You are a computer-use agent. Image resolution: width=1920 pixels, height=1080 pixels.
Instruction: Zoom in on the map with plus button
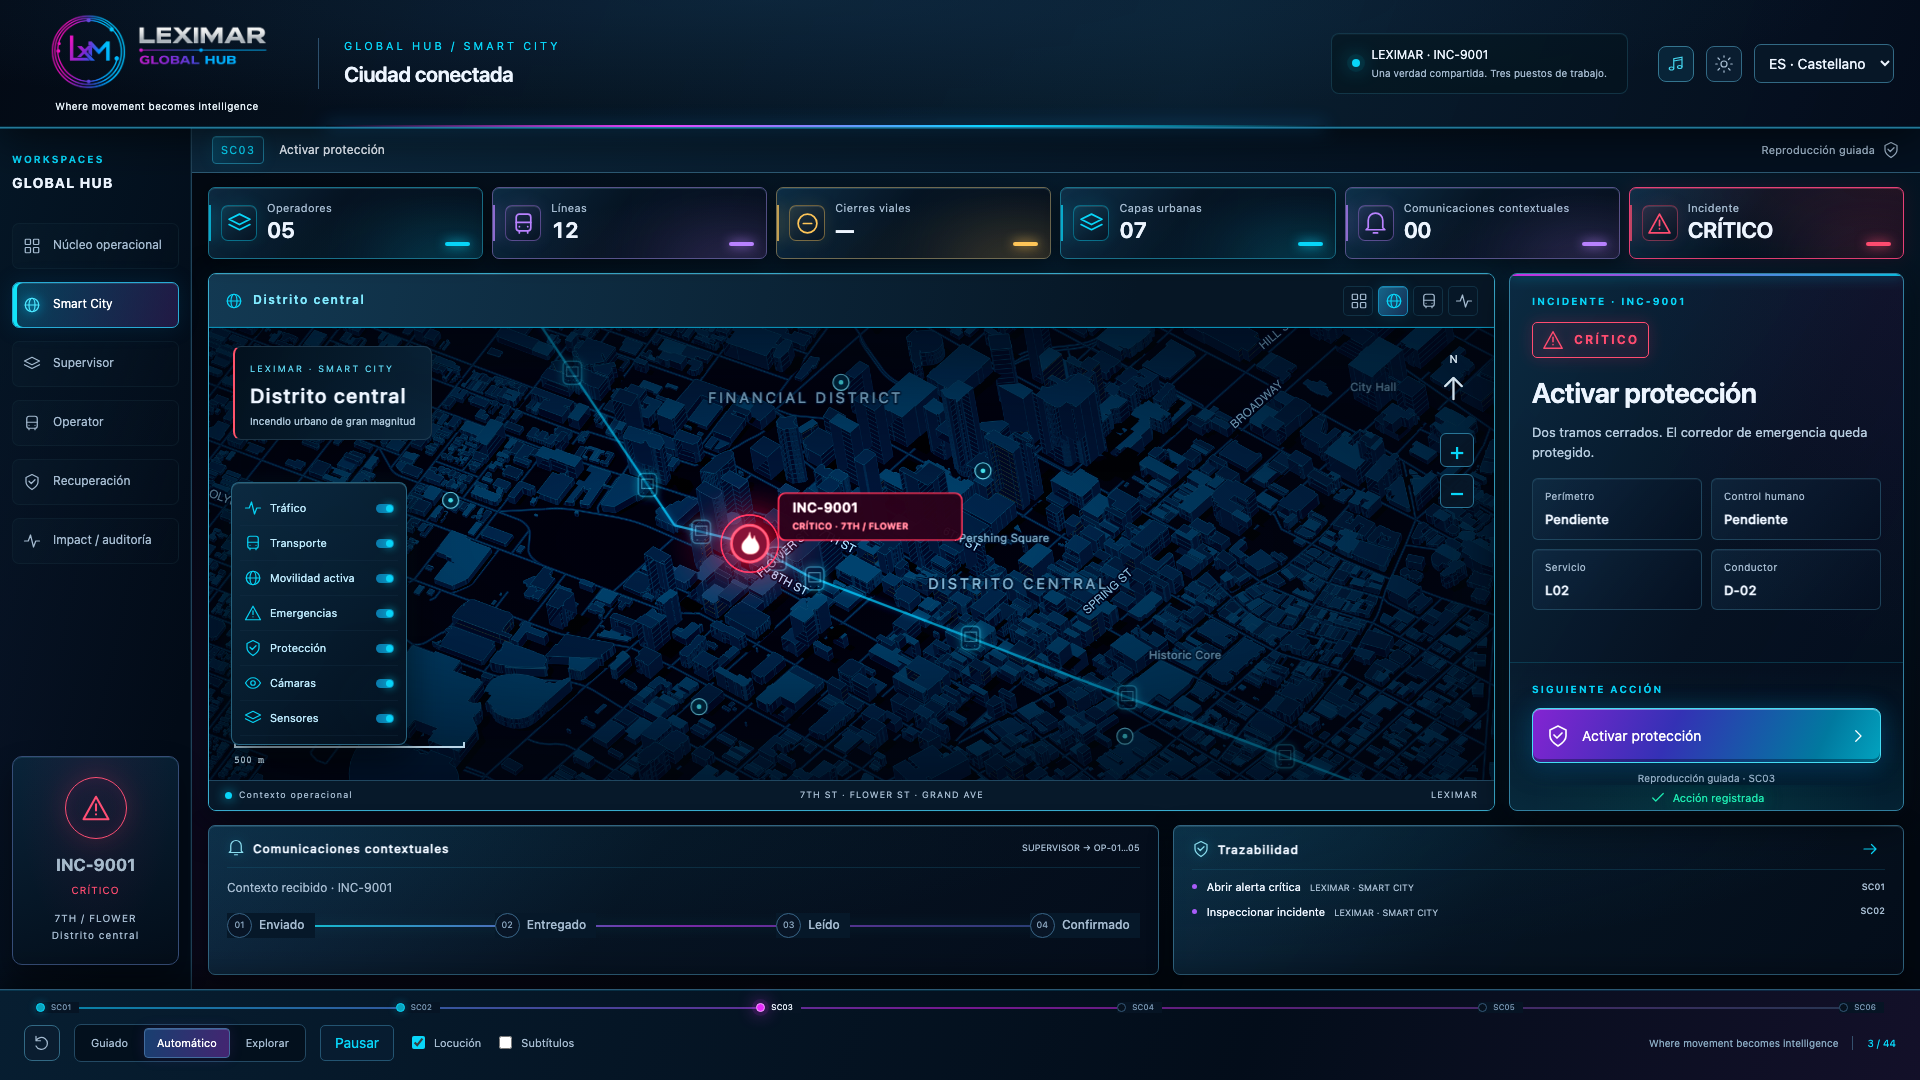click(x=1457, y=453)
